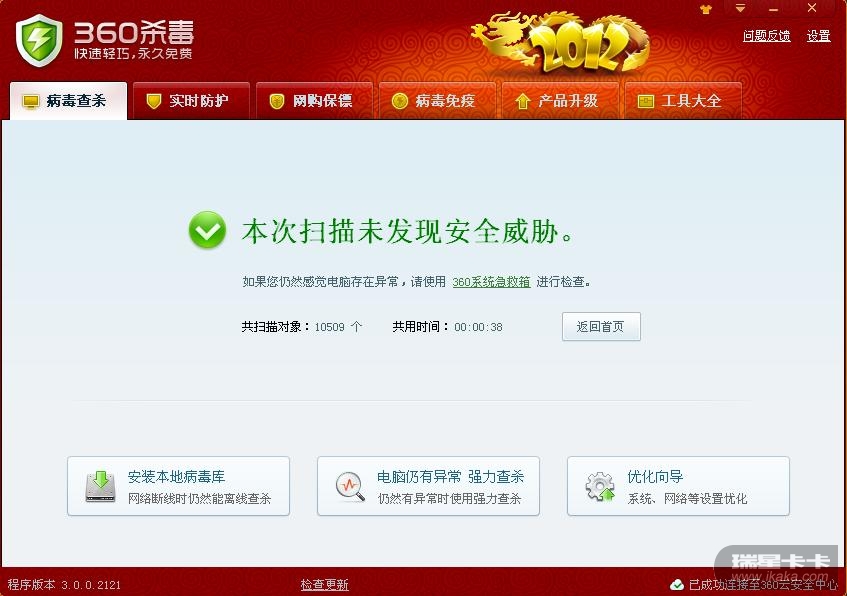Click the download icon for 安装本地病毒库
Screen dimensions: 847x596
100,486
